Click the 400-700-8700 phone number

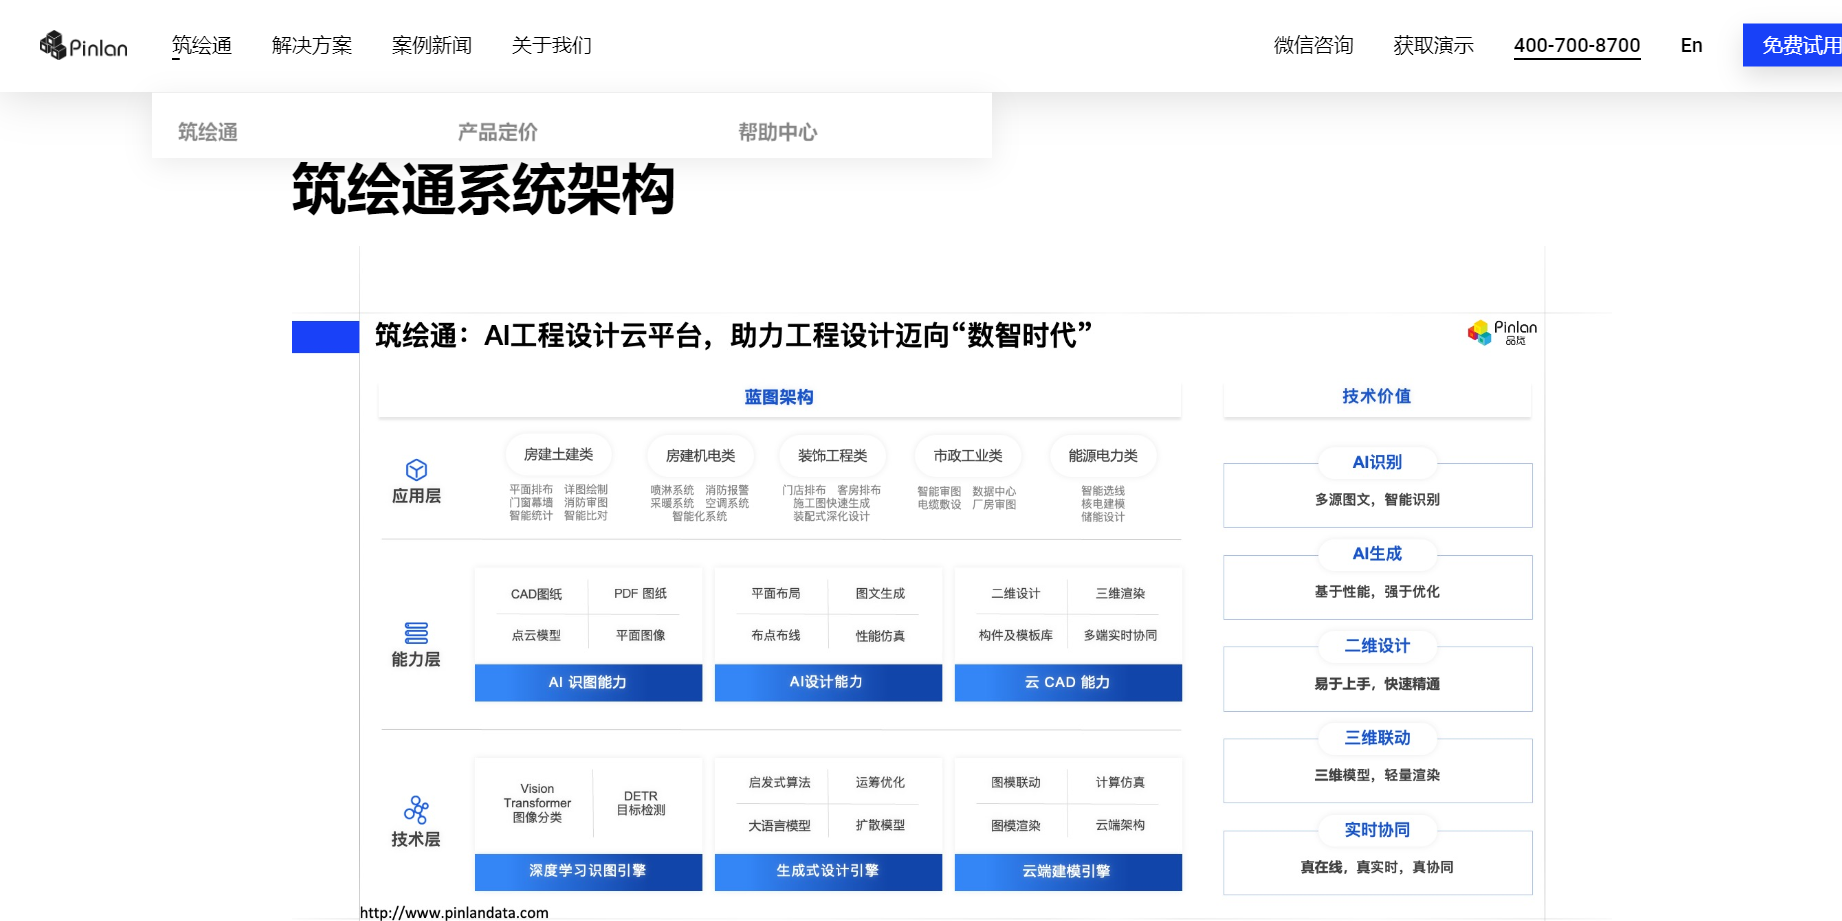[x=1576, y=46]
